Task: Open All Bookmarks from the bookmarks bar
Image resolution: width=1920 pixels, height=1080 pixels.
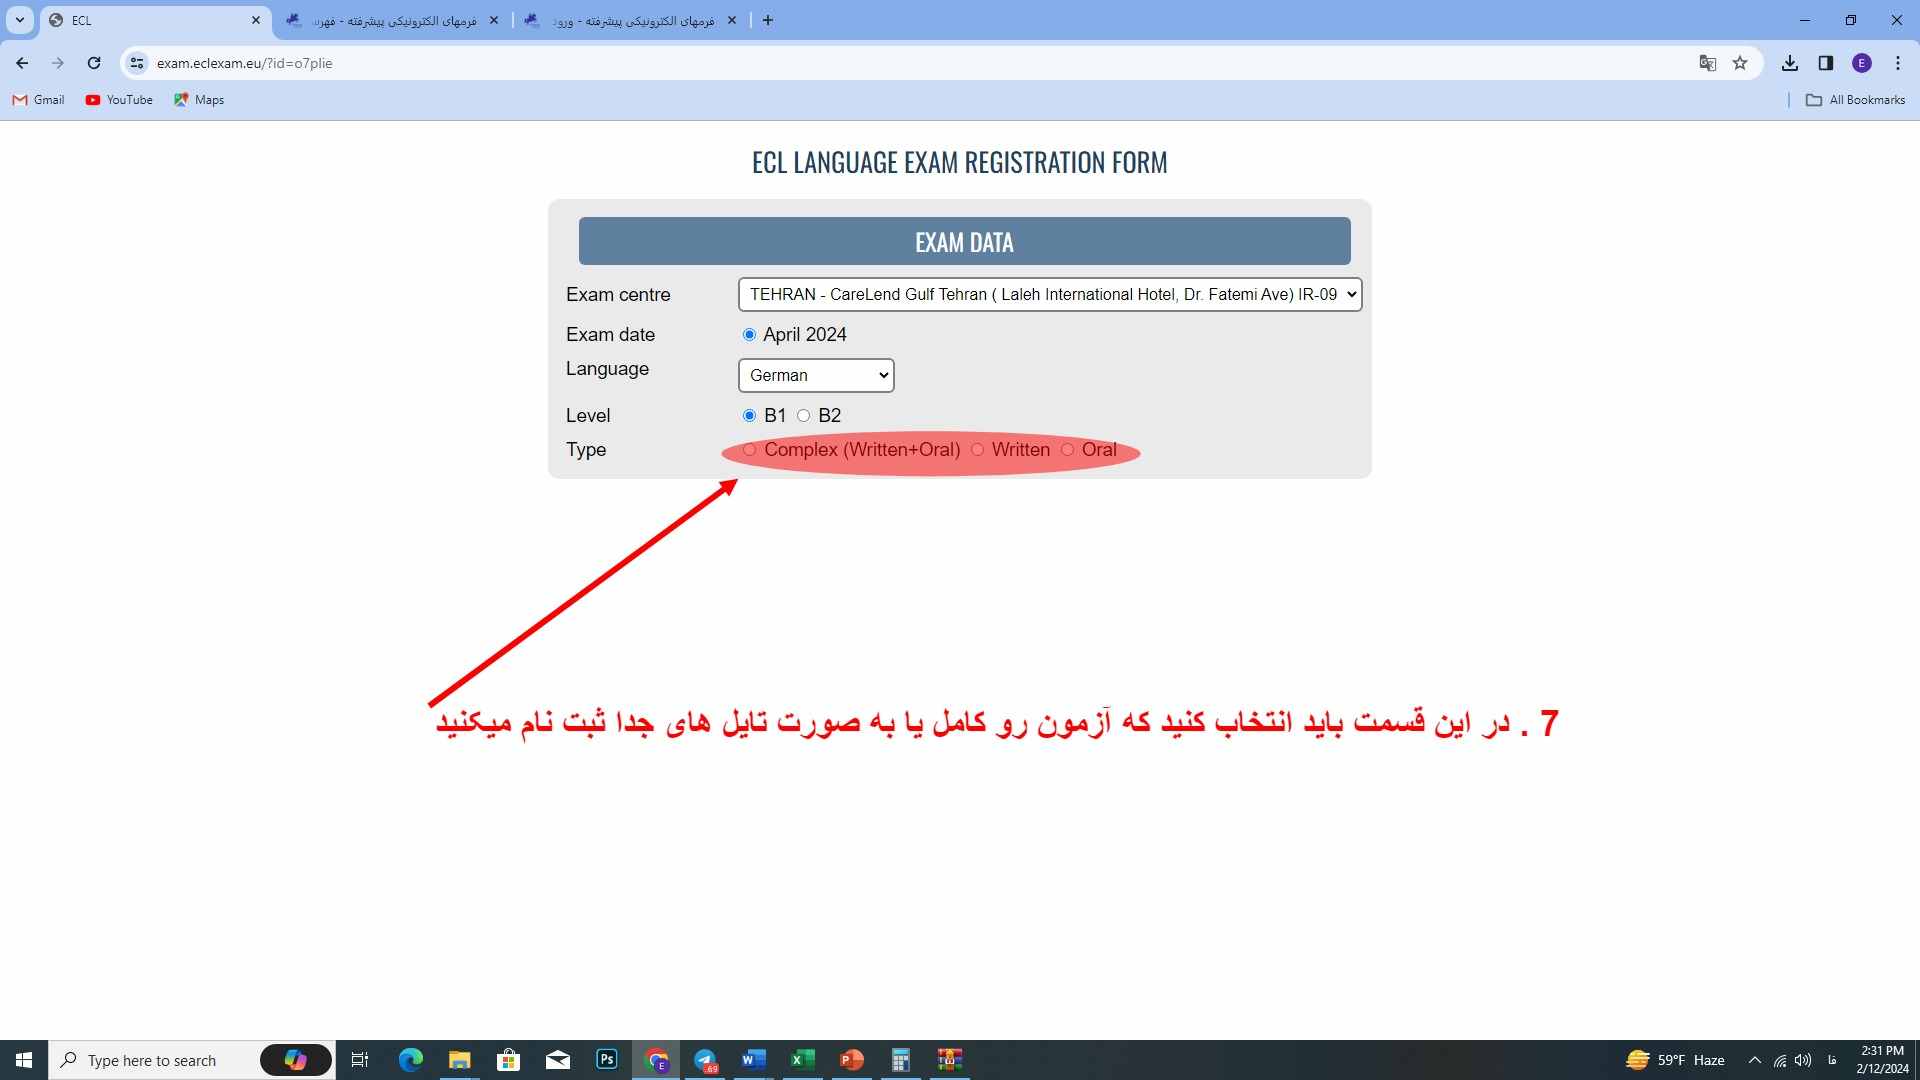Action: (x=1855, y=99)
